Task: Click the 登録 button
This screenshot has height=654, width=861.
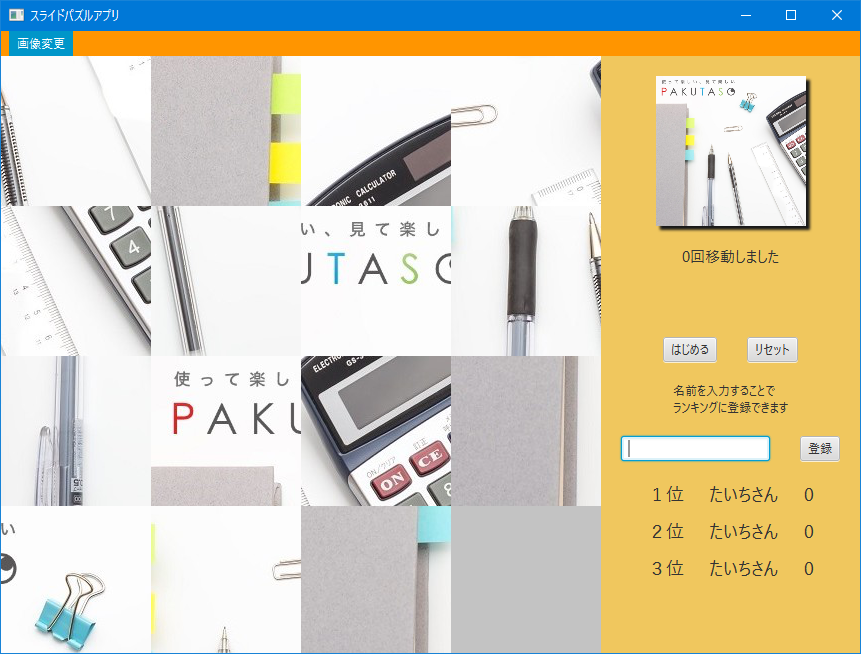Action: pos(819,449)
